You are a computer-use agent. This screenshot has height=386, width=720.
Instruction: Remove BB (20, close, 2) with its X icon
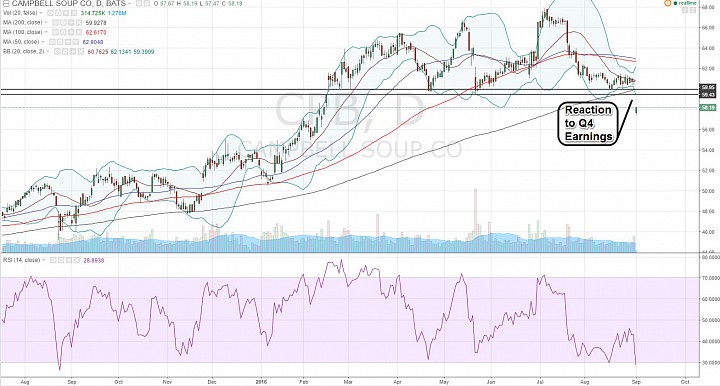tap(81, 51)
